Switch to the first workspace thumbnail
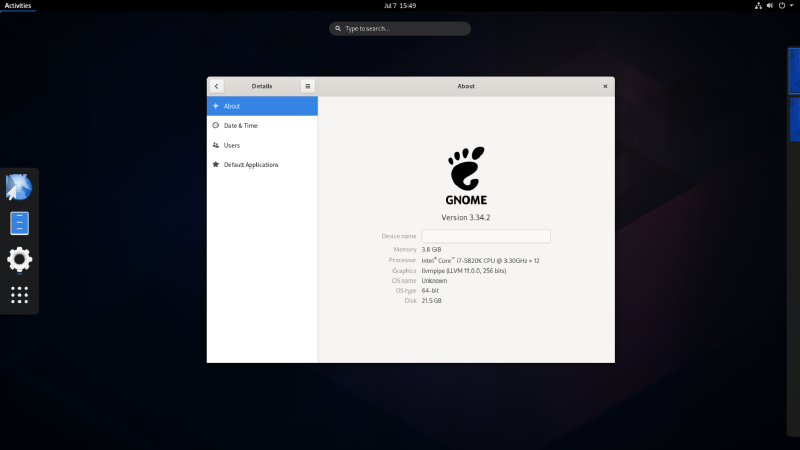Viewport: 800px width, 450px height. (x=794, y=70)
